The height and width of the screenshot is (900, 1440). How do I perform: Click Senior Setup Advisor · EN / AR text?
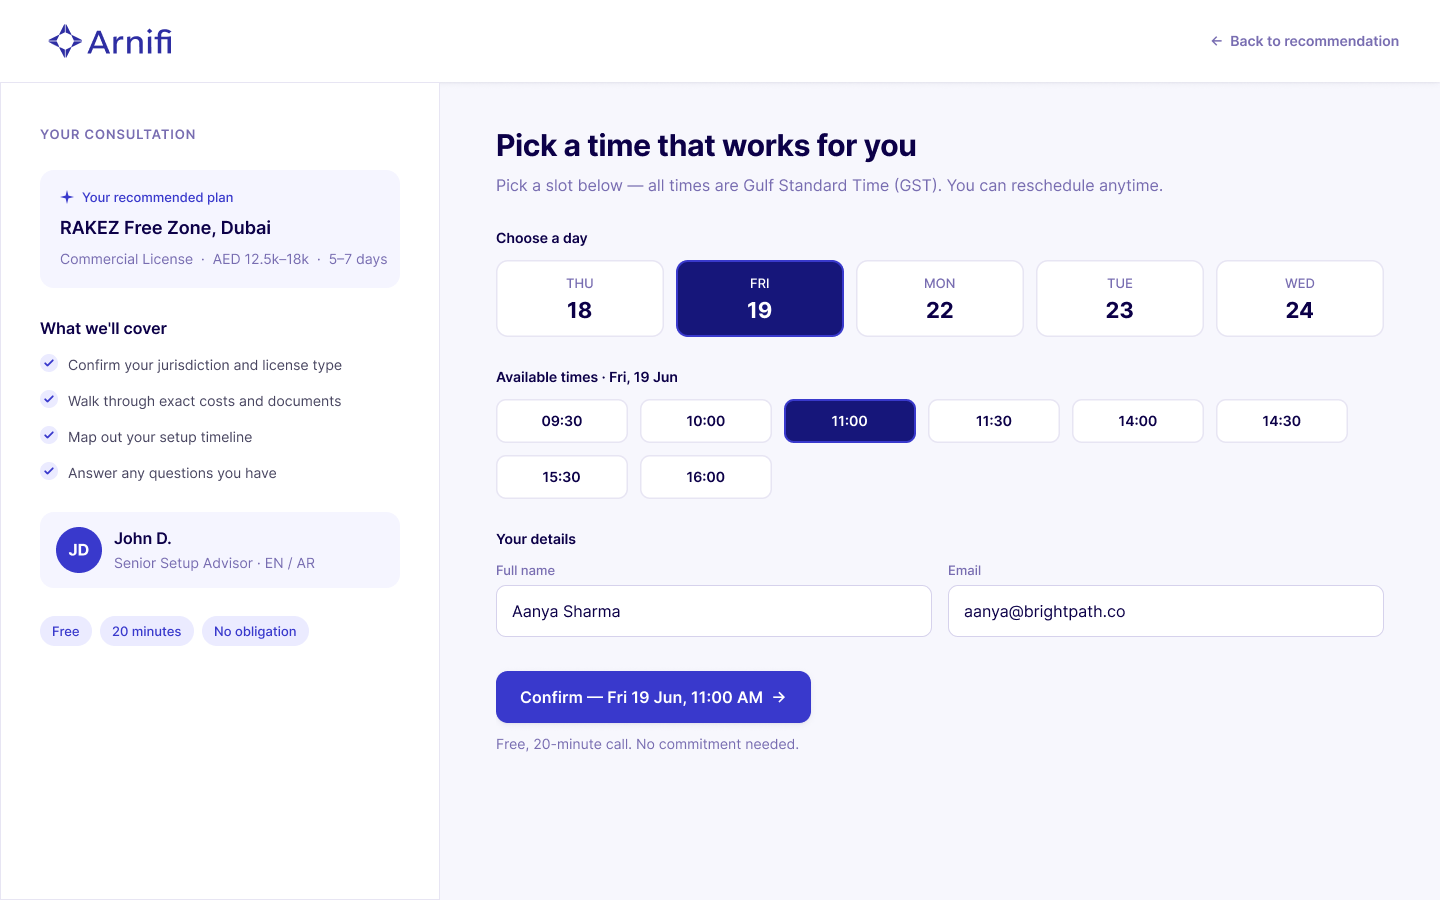[215, 563]
